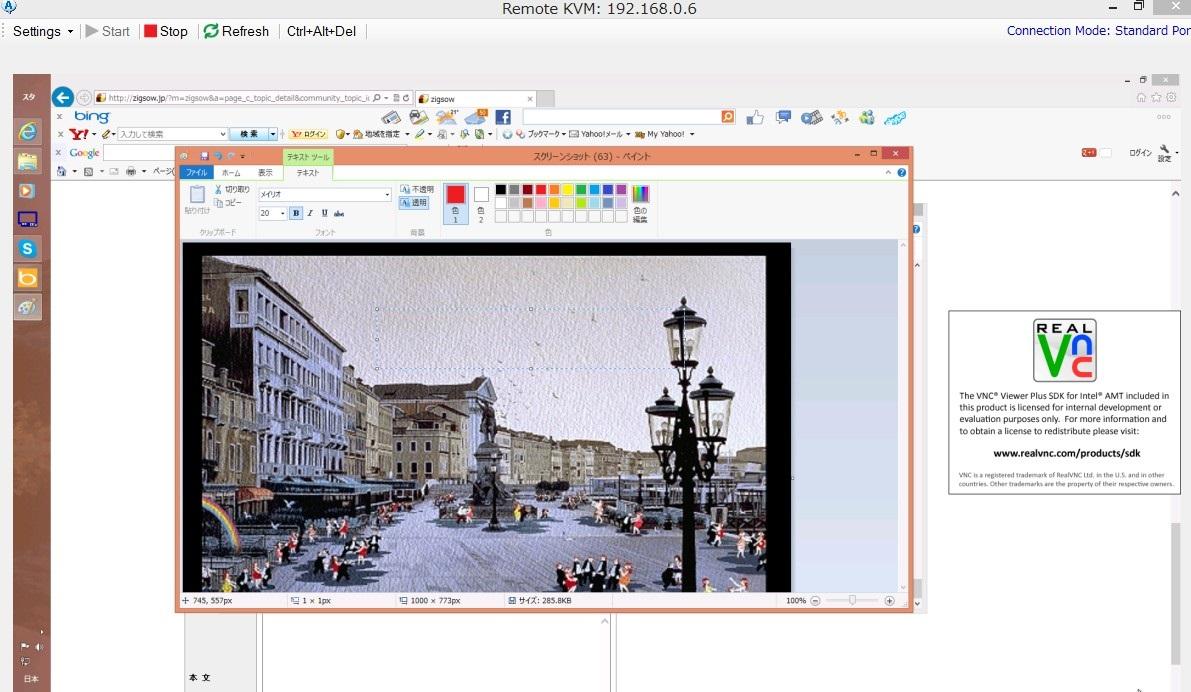Click Yahoo ログイン button in toolbar

pos(309,134)
